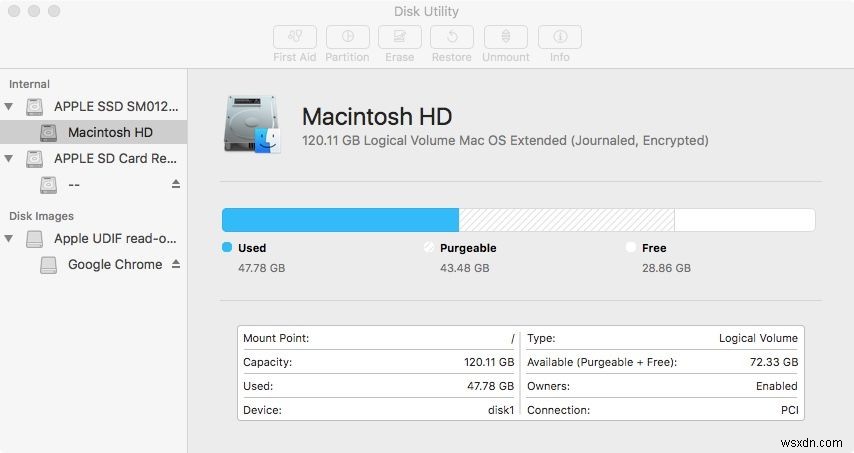Click the Device disk1 value

[501, 410]
